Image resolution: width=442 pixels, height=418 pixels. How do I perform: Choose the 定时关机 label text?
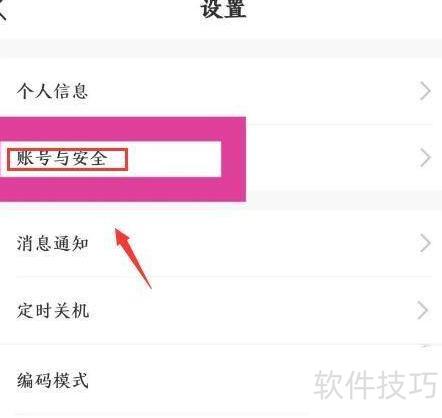[x=53, y=311]
